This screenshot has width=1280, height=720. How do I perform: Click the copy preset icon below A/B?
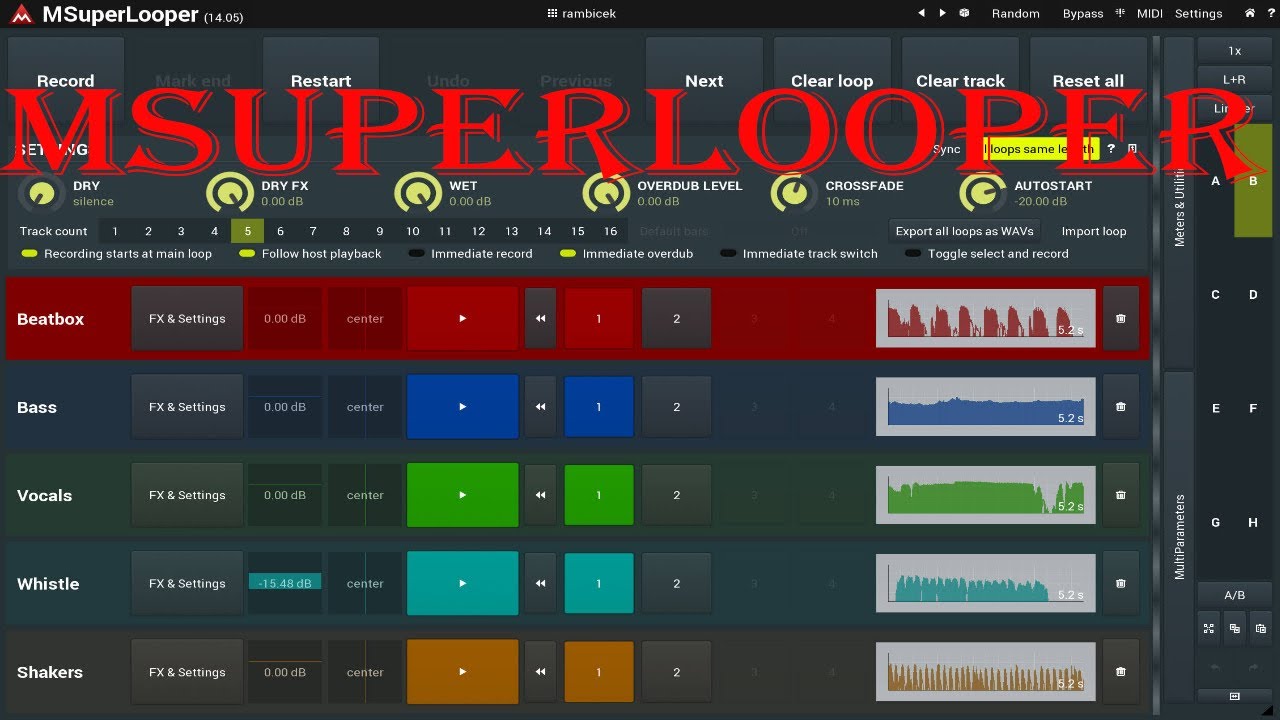point(1235,628)
